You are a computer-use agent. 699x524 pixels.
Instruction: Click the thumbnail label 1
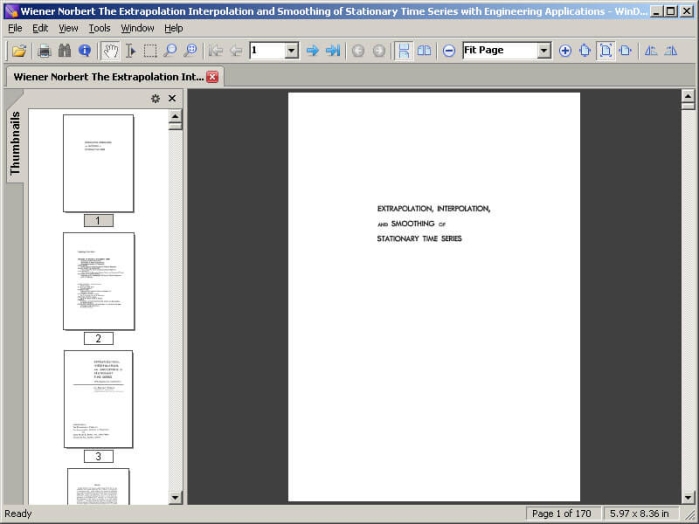point(99,220)
